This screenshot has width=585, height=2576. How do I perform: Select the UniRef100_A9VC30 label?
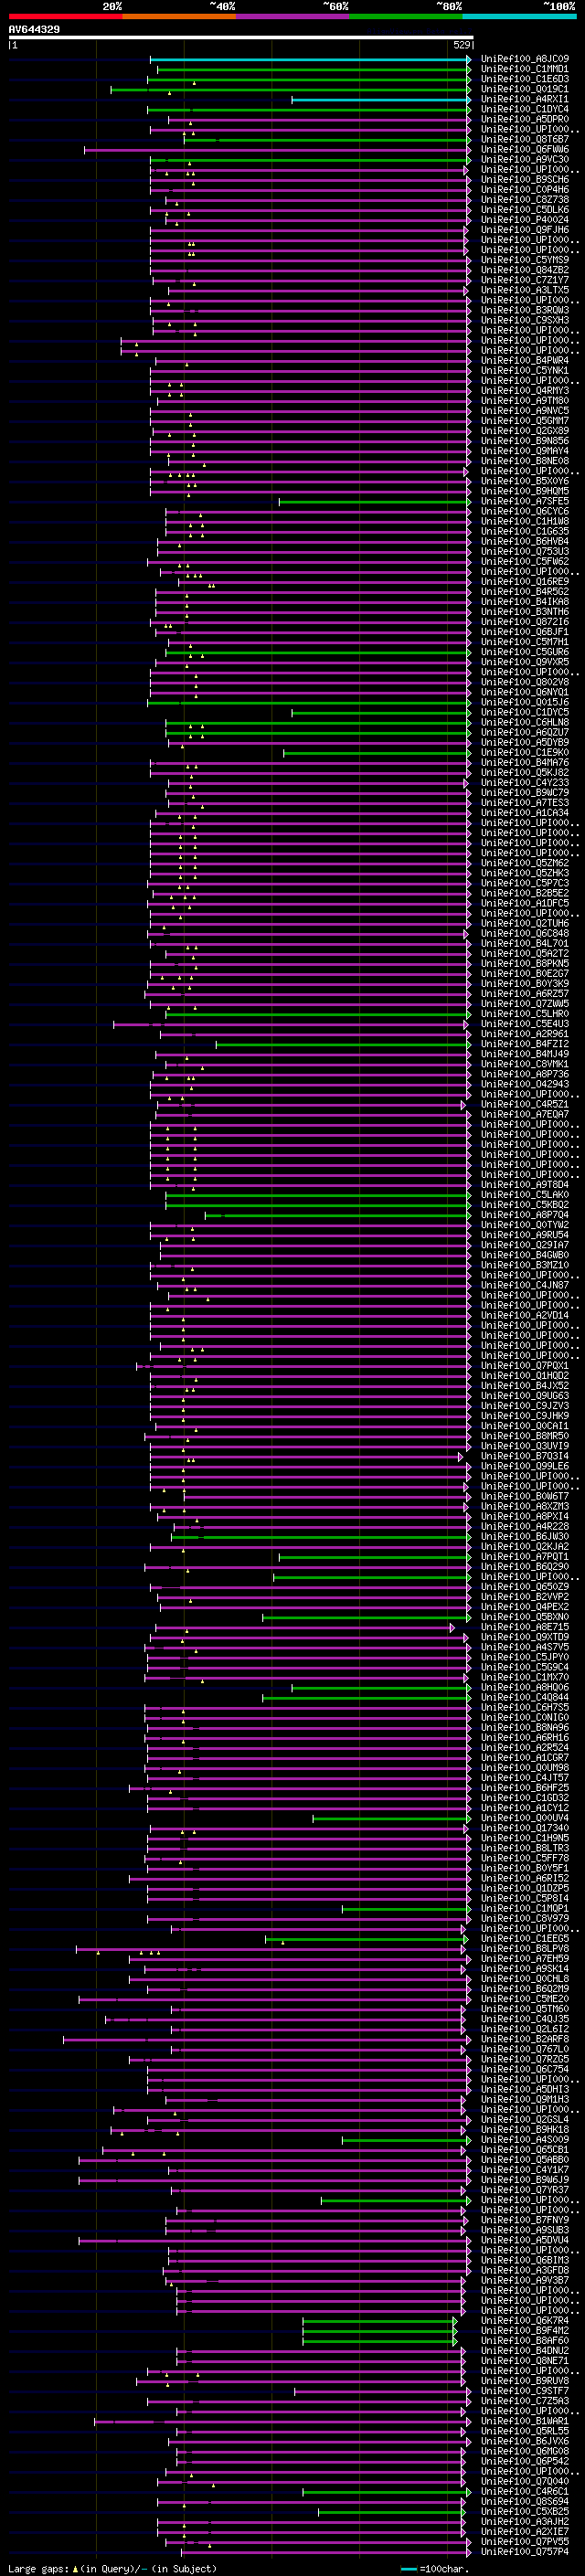524,159
